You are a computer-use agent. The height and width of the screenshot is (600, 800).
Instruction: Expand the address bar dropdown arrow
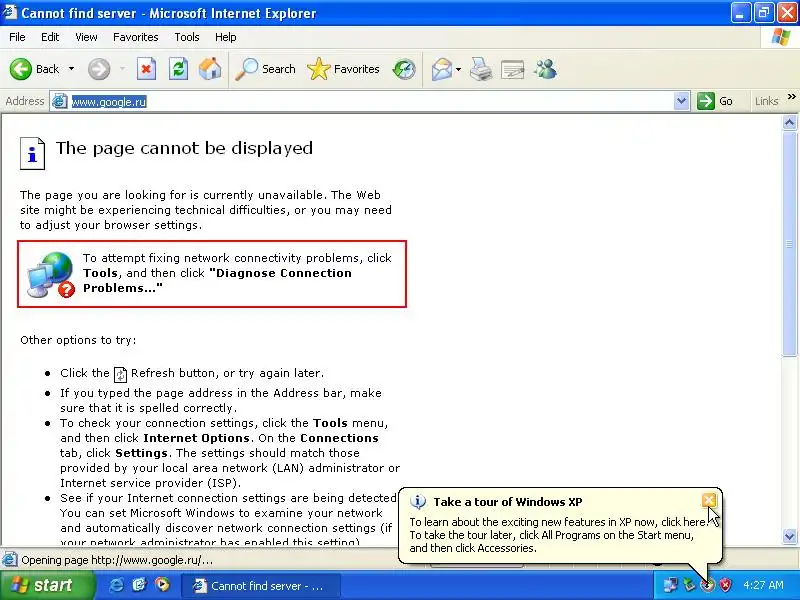point(681,101)
